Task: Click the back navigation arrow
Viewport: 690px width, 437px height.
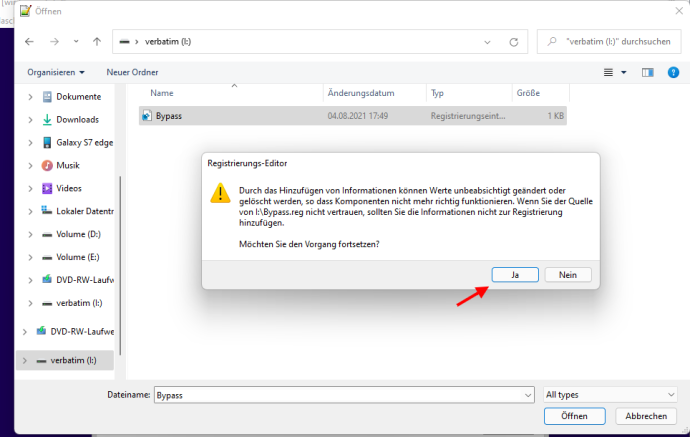Action: pyautogui.click(x=29, y=42)
